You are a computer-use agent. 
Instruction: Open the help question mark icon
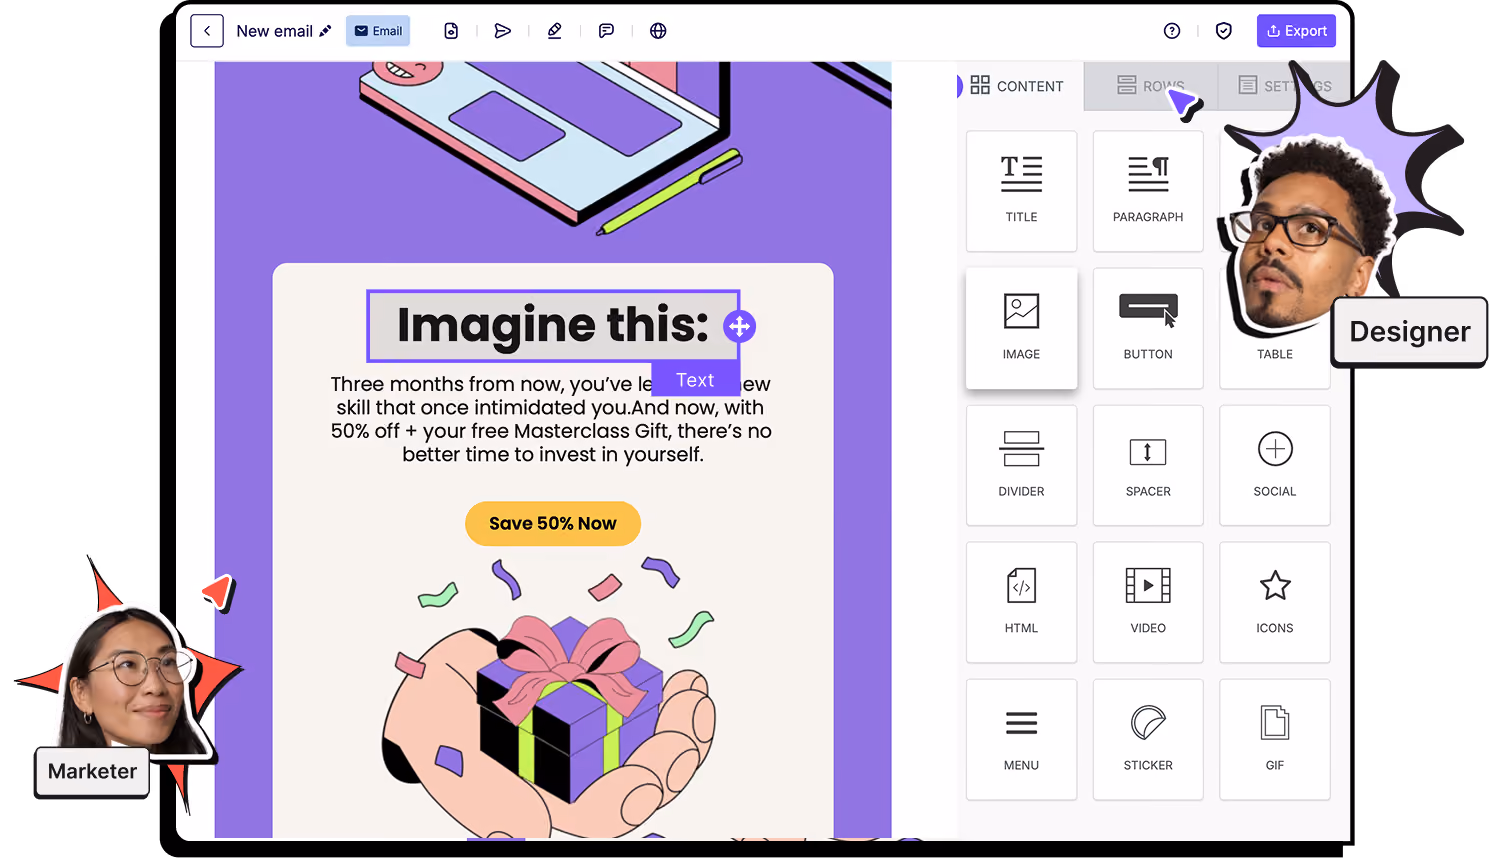[x=1172, y=31]
